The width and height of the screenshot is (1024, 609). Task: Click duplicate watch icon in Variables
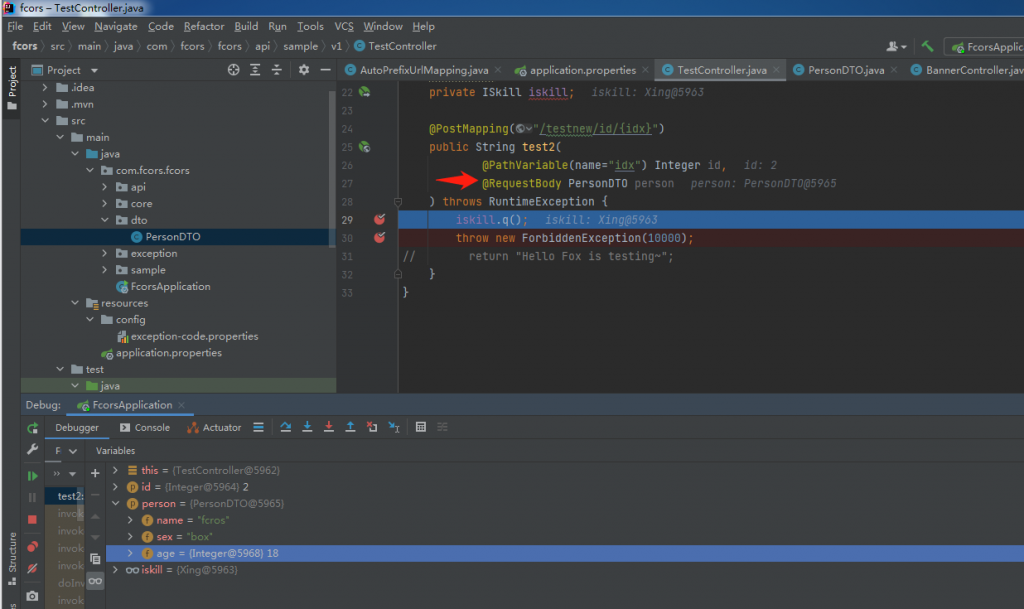[95, 559]
